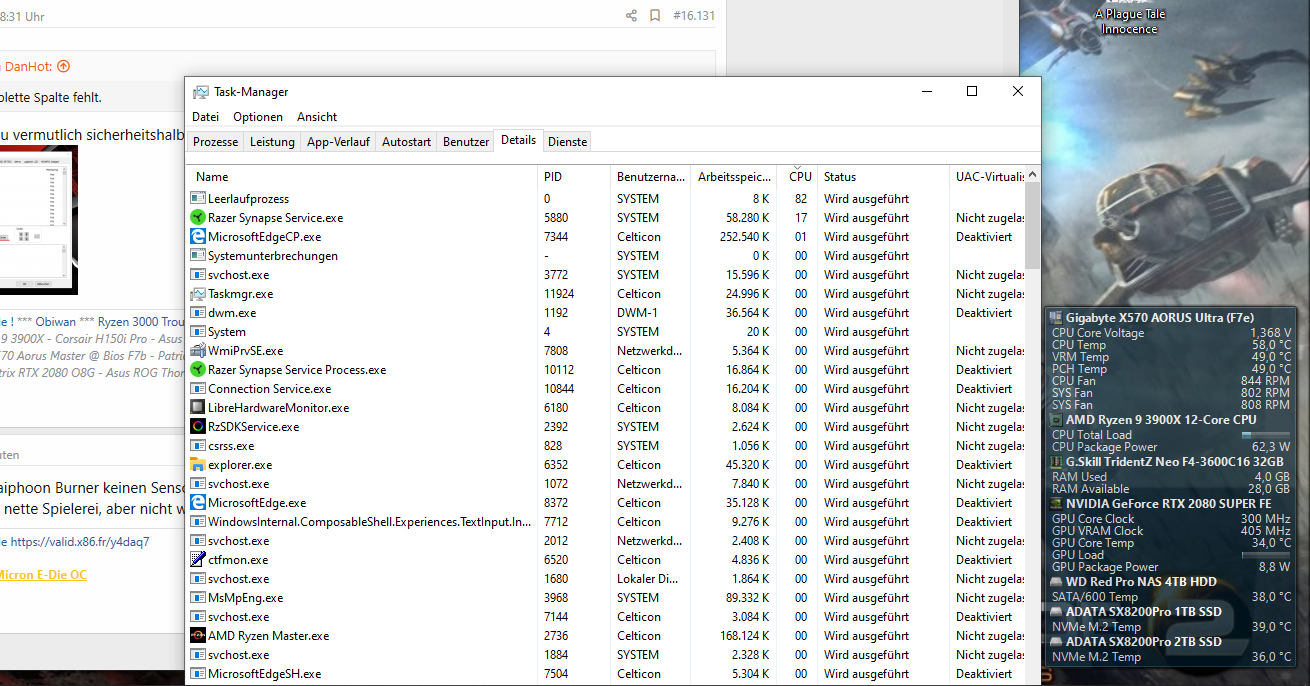
Task: Click the RzSDKService.exe colorful ring icon
Action: (198, 426)
